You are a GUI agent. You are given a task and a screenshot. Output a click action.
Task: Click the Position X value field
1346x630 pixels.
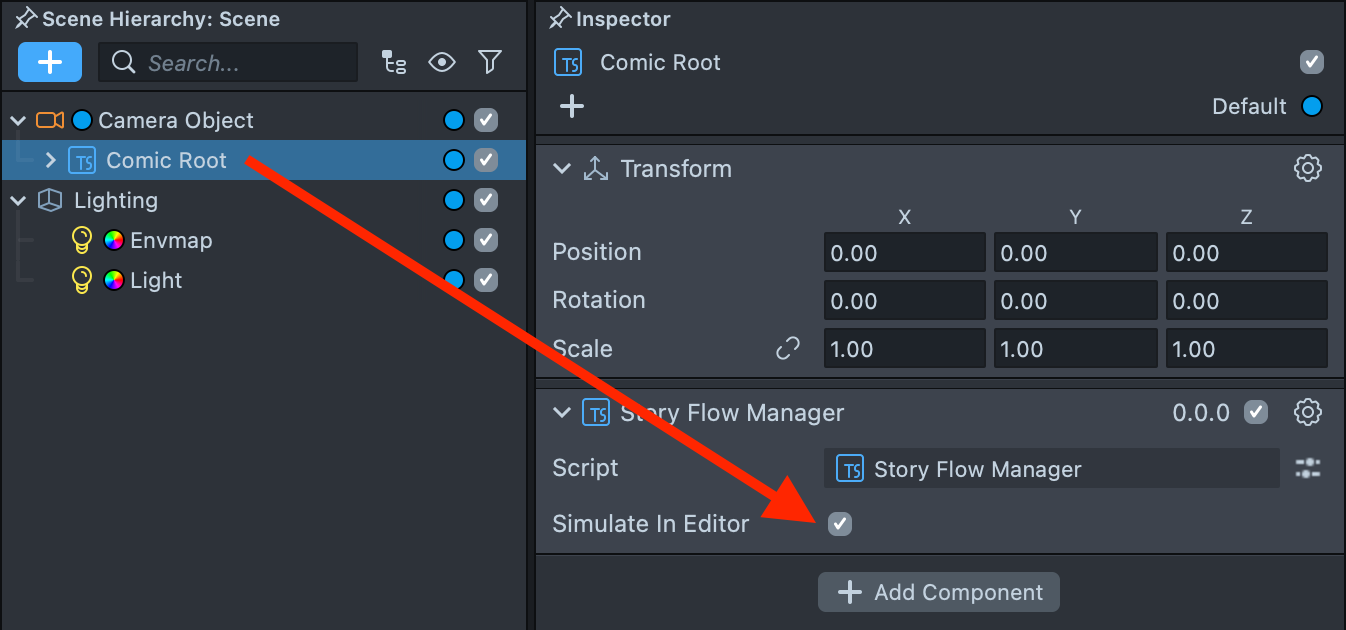(x=904, y=253)
